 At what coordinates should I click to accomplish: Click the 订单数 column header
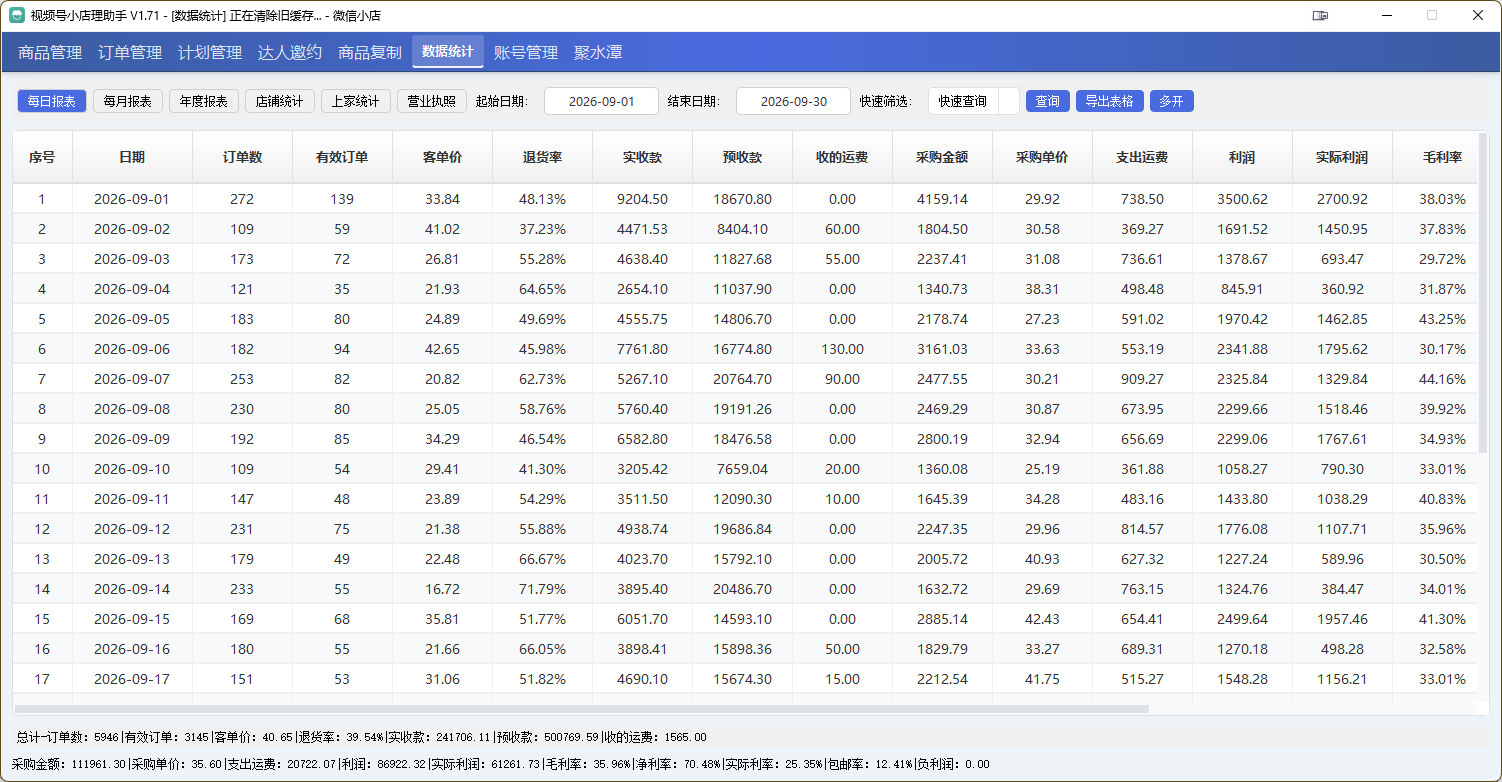242,157
